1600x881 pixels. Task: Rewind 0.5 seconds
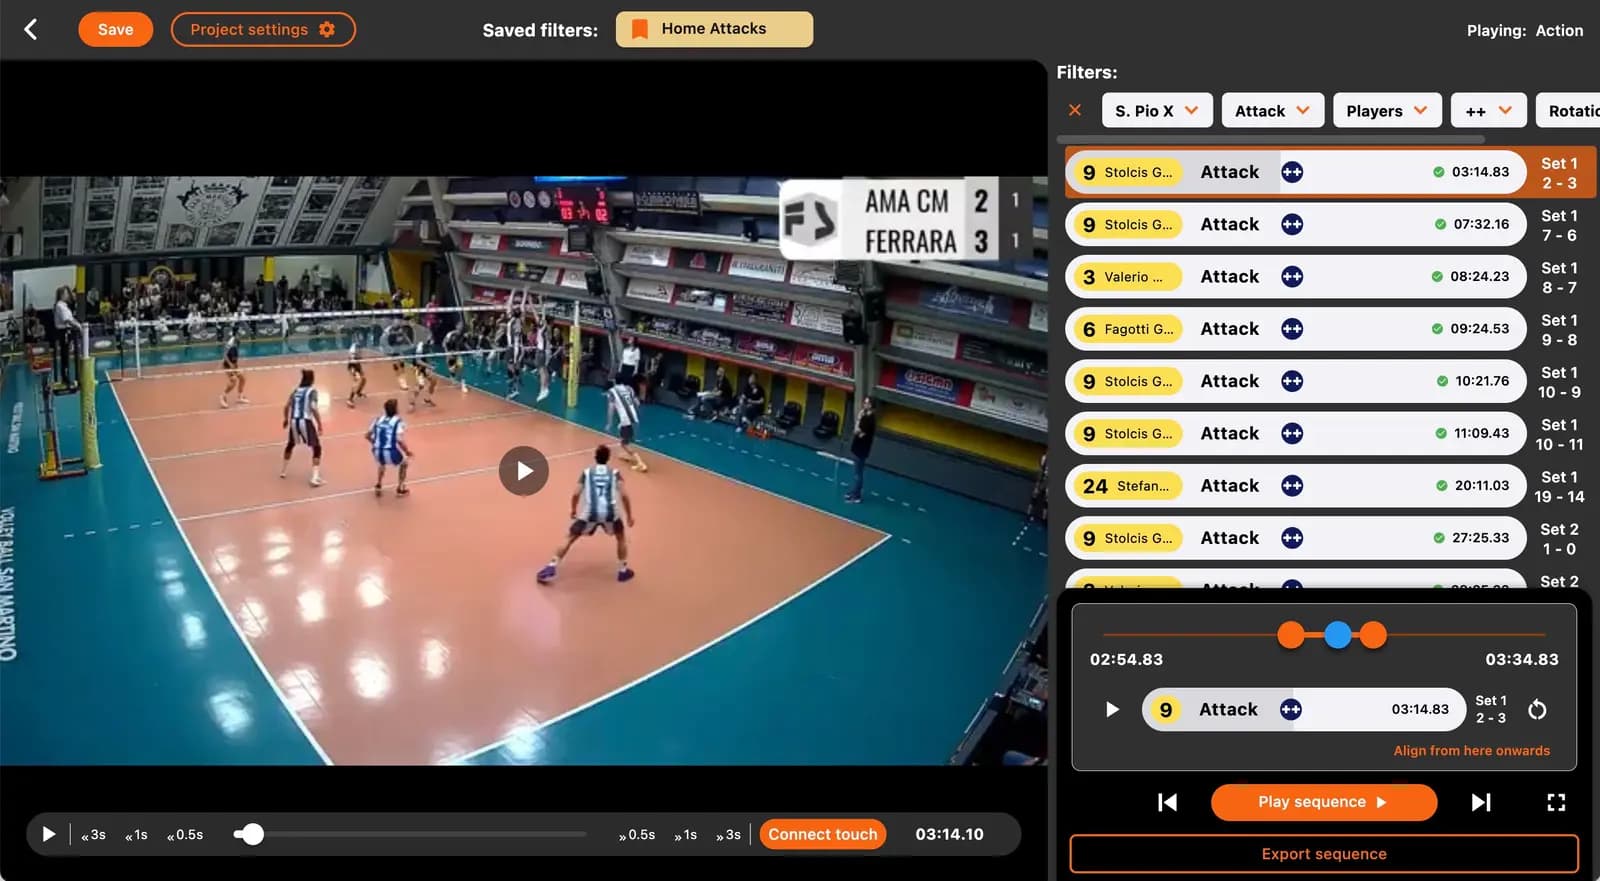click(x=185, y=835)
